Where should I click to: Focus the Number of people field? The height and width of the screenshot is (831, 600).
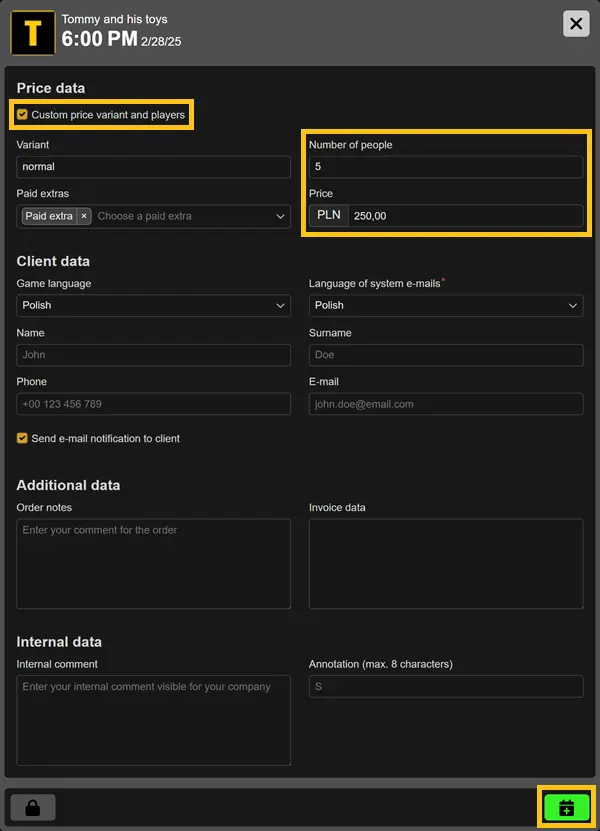pos(445,167)
